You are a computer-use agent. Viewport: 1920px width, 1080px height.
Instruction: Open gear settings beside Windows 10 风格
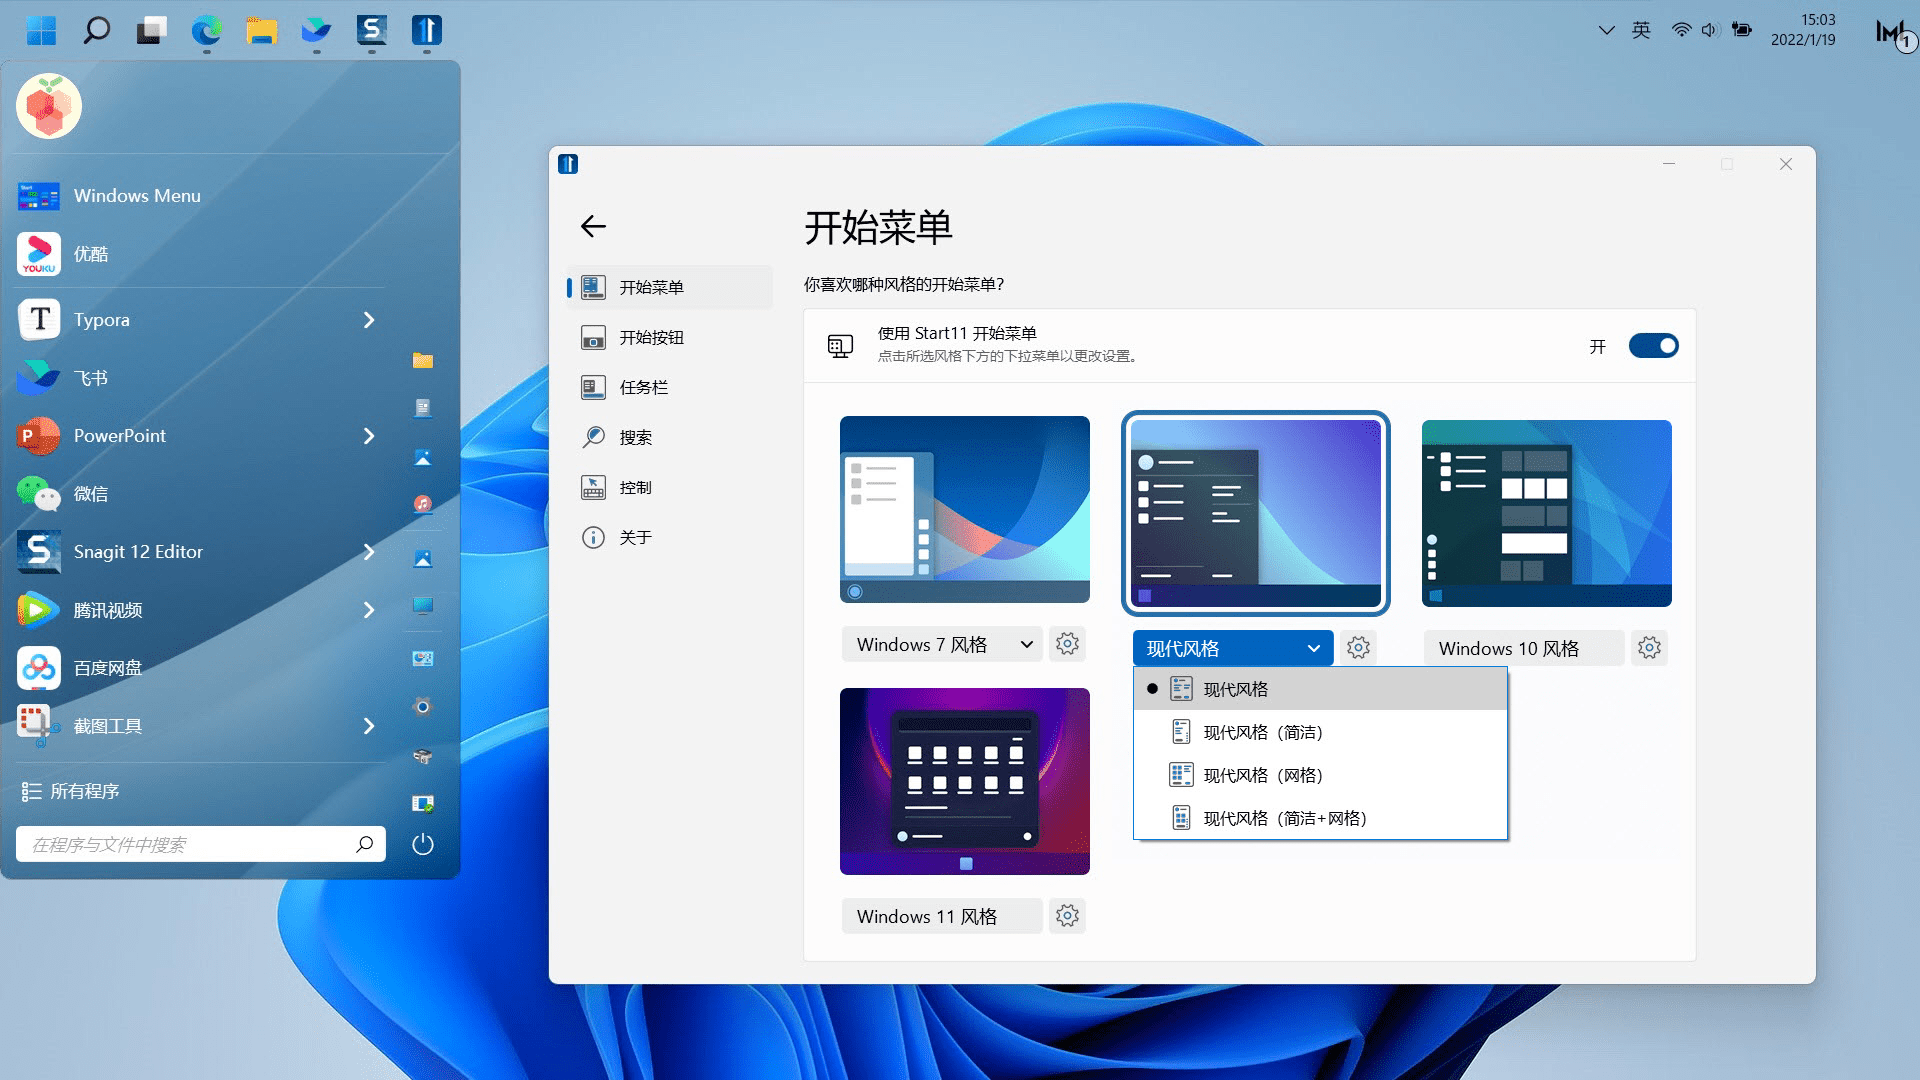click(1648, 647)
